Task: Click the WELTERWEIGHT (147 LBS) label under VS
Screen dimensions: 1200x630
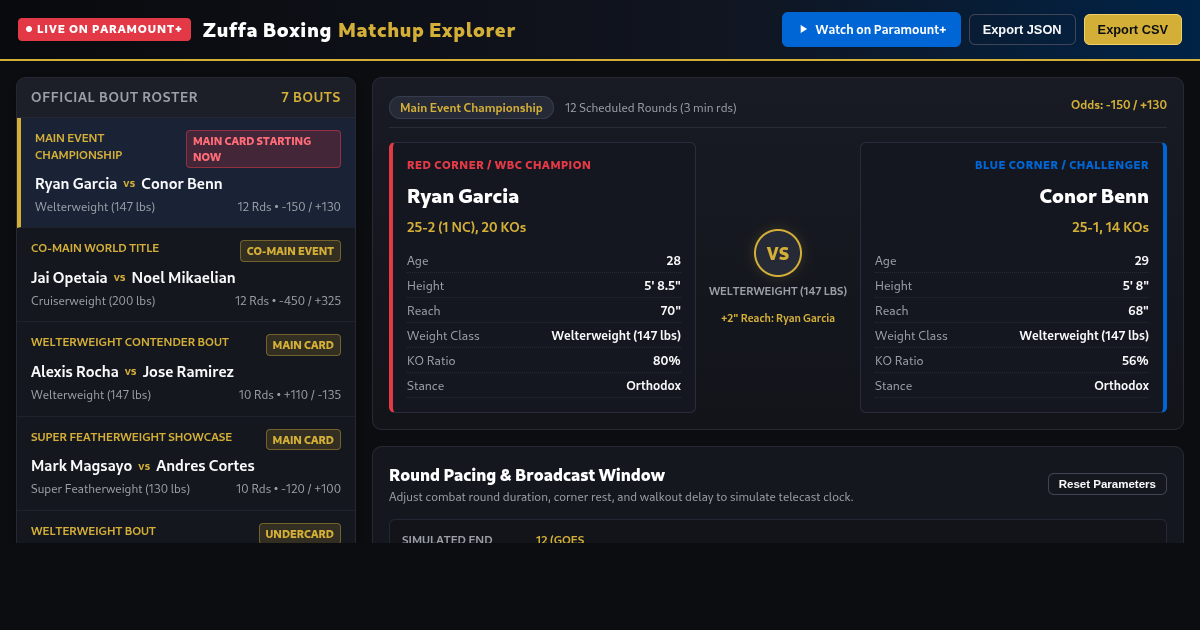Action: pos(778,291)
